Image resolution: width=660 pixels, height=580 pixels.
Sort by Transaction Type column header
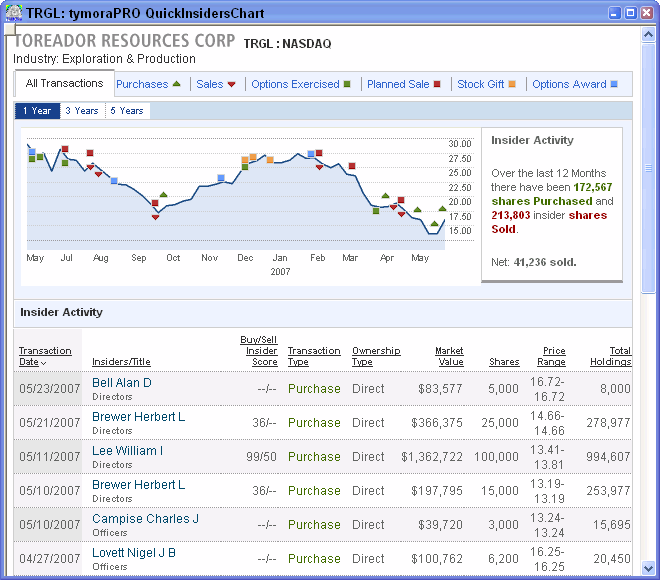tap(314, 356)
